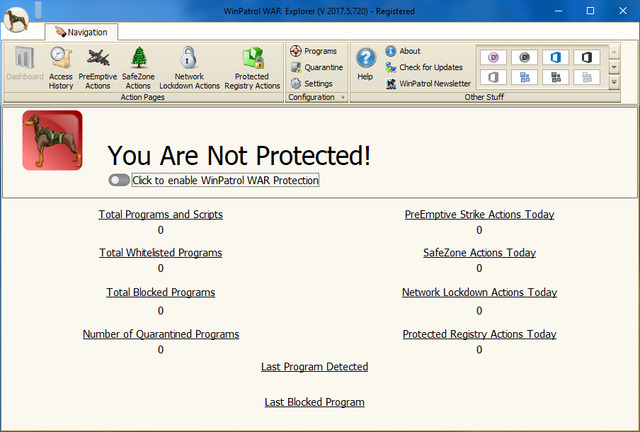Click count under Number of Quarantined Programs
The height and width of the screenshot is (432, 640).
161,350
